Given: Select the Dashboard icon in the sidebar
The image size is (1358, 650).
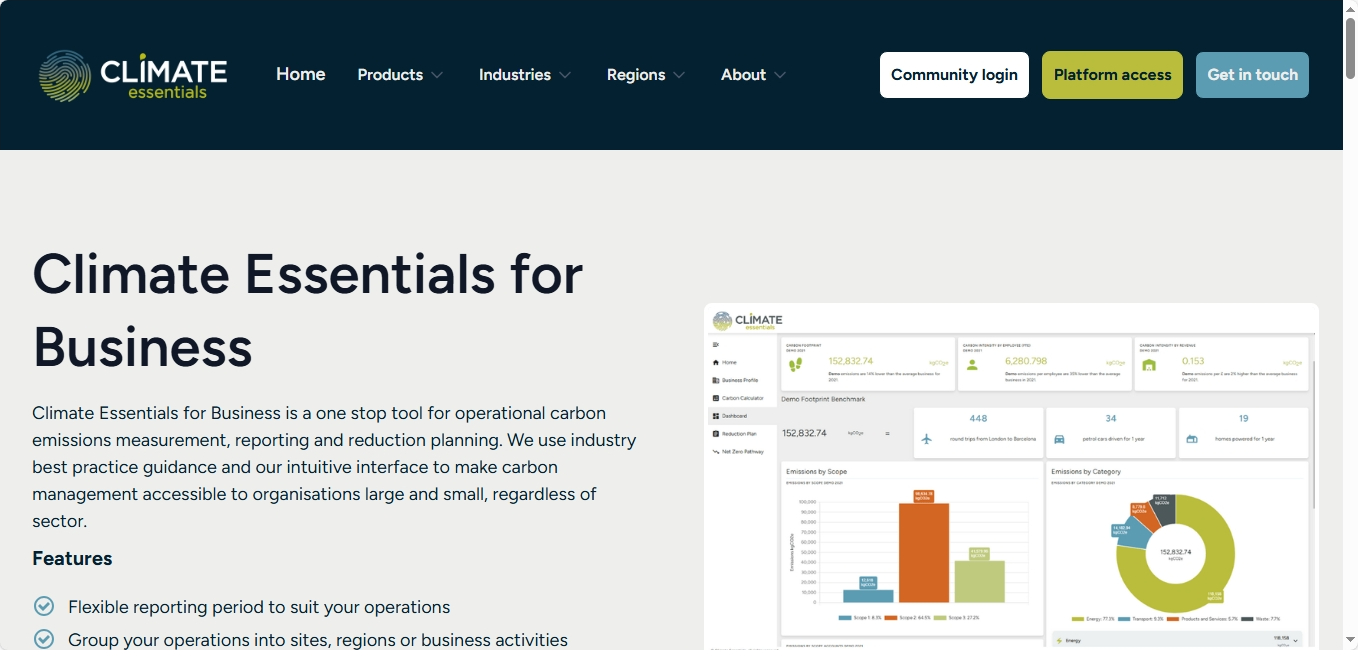Looking at the screenshot, I should coord(733,415).
